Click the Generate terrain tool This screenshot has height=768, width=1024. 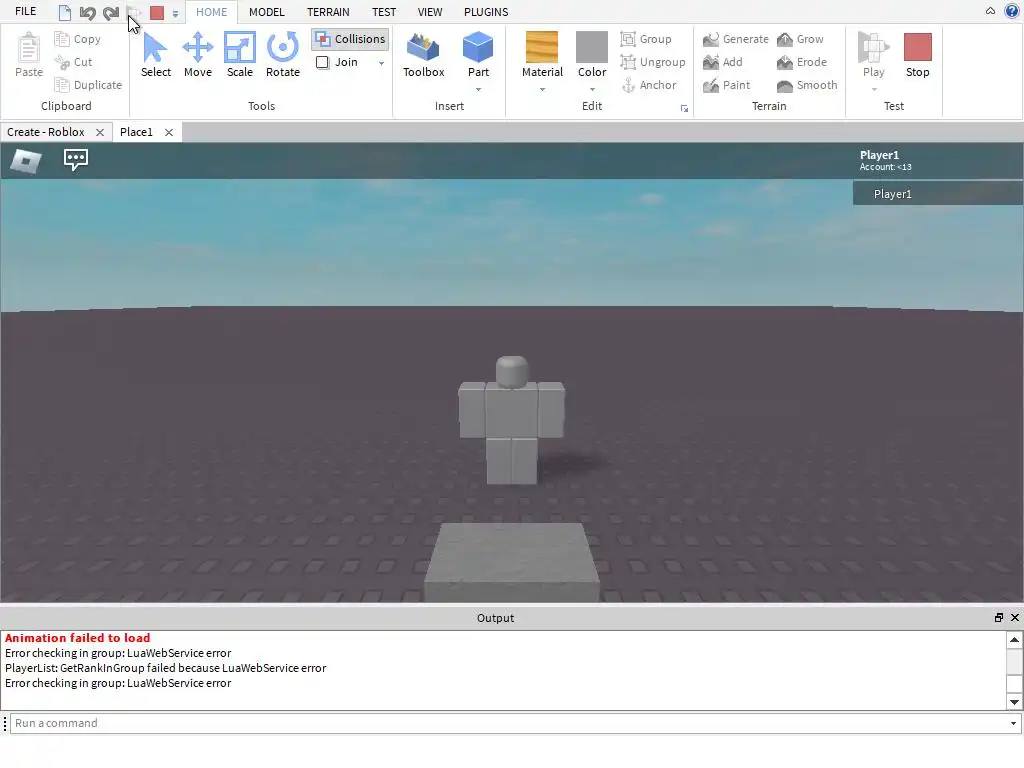(x=736, y=39)
